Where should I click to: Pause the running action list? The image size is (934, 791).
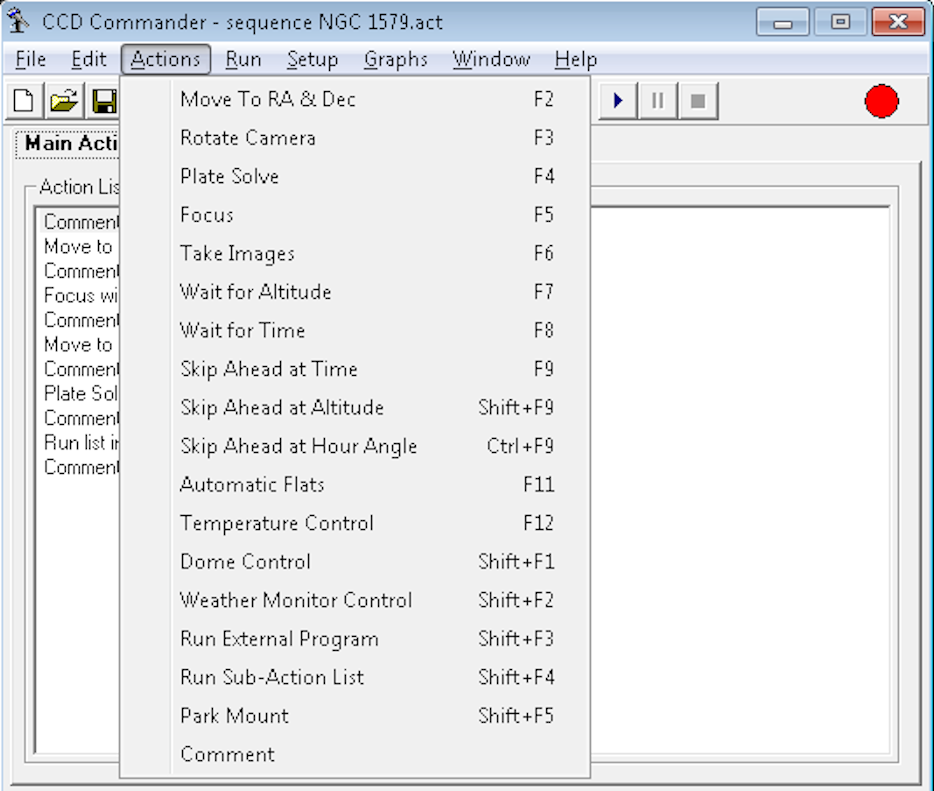656,99
